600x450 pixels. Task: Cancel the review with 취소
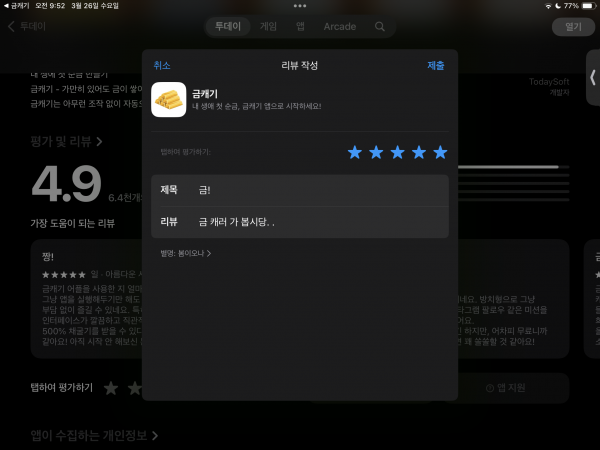(162, 65)
